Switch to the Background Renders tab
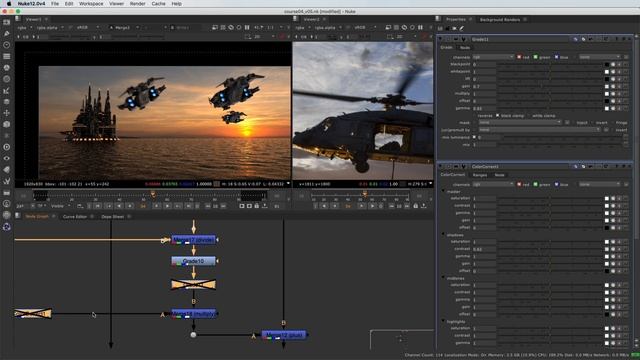 pyautogui.click(x=500, y=20)
